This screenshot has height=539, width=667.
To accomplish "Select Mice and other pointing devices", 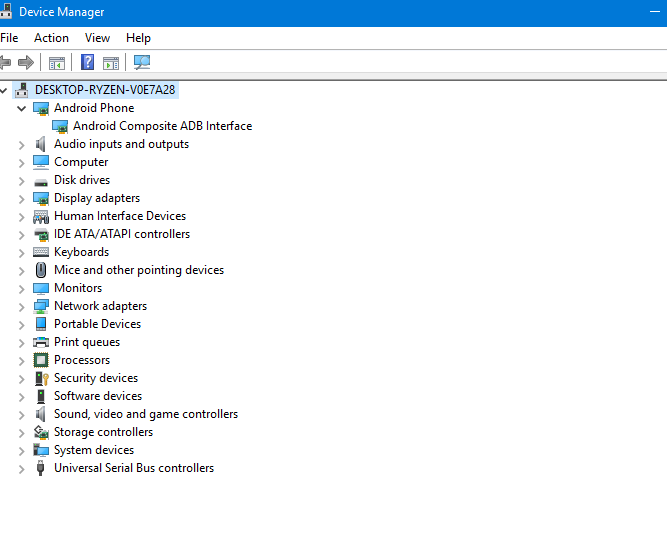I will 138,270.
